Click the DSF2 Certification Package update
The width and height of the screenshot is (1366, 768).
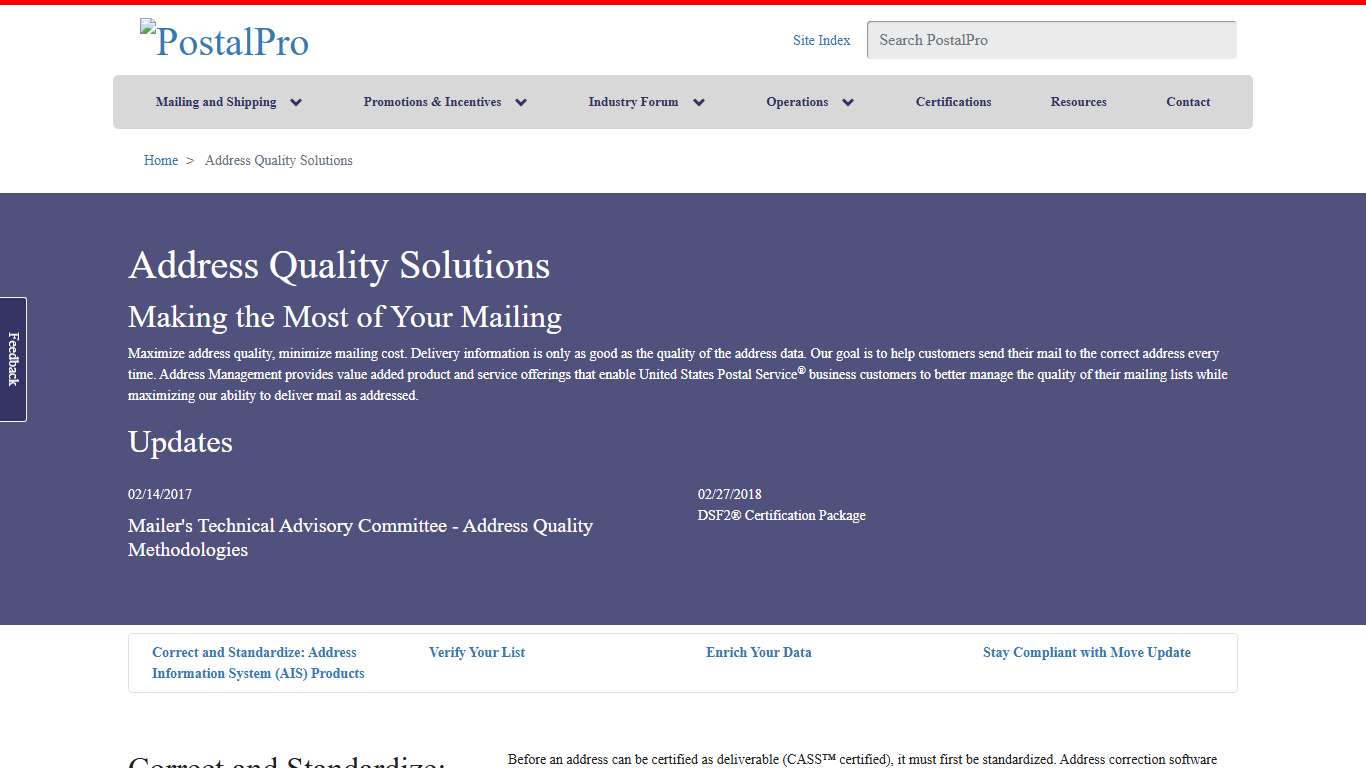click(782, 515)
